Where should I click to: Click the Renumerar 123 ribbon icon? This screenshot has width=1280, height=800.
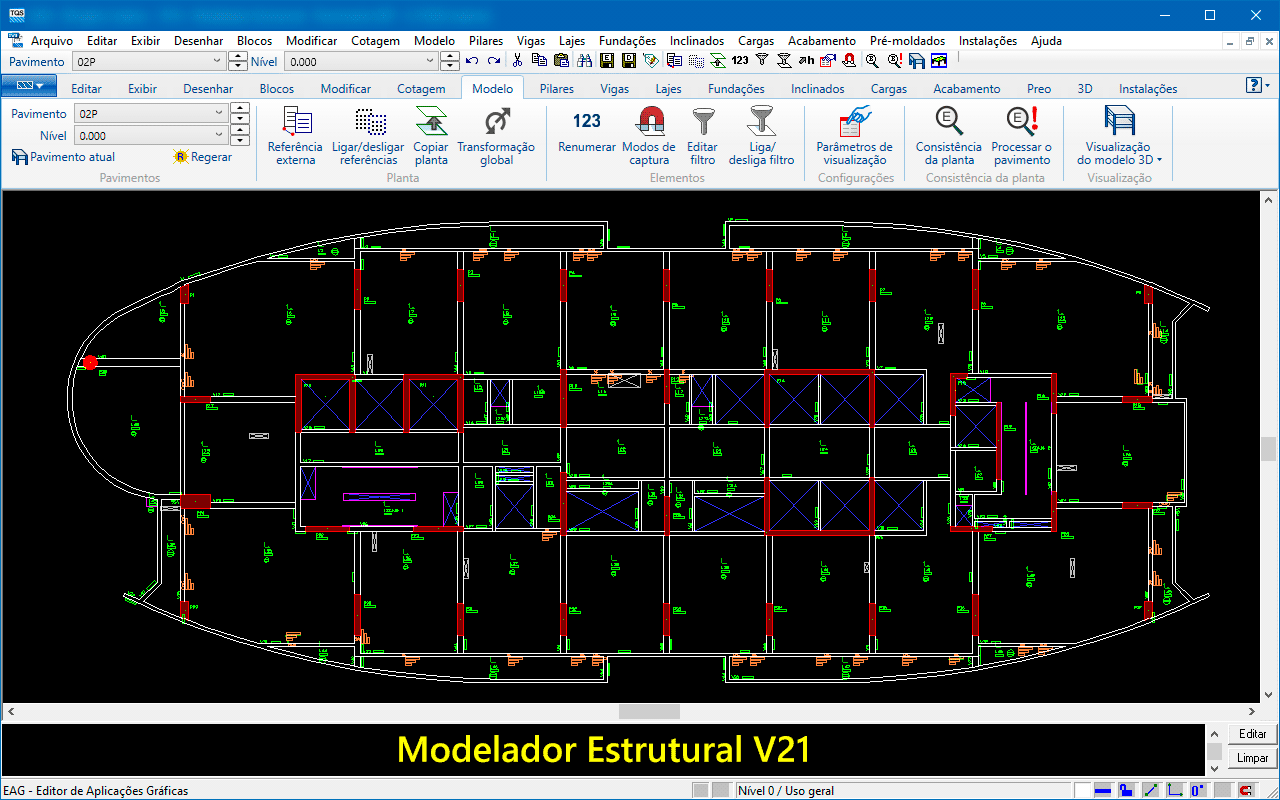pos(587,135)
